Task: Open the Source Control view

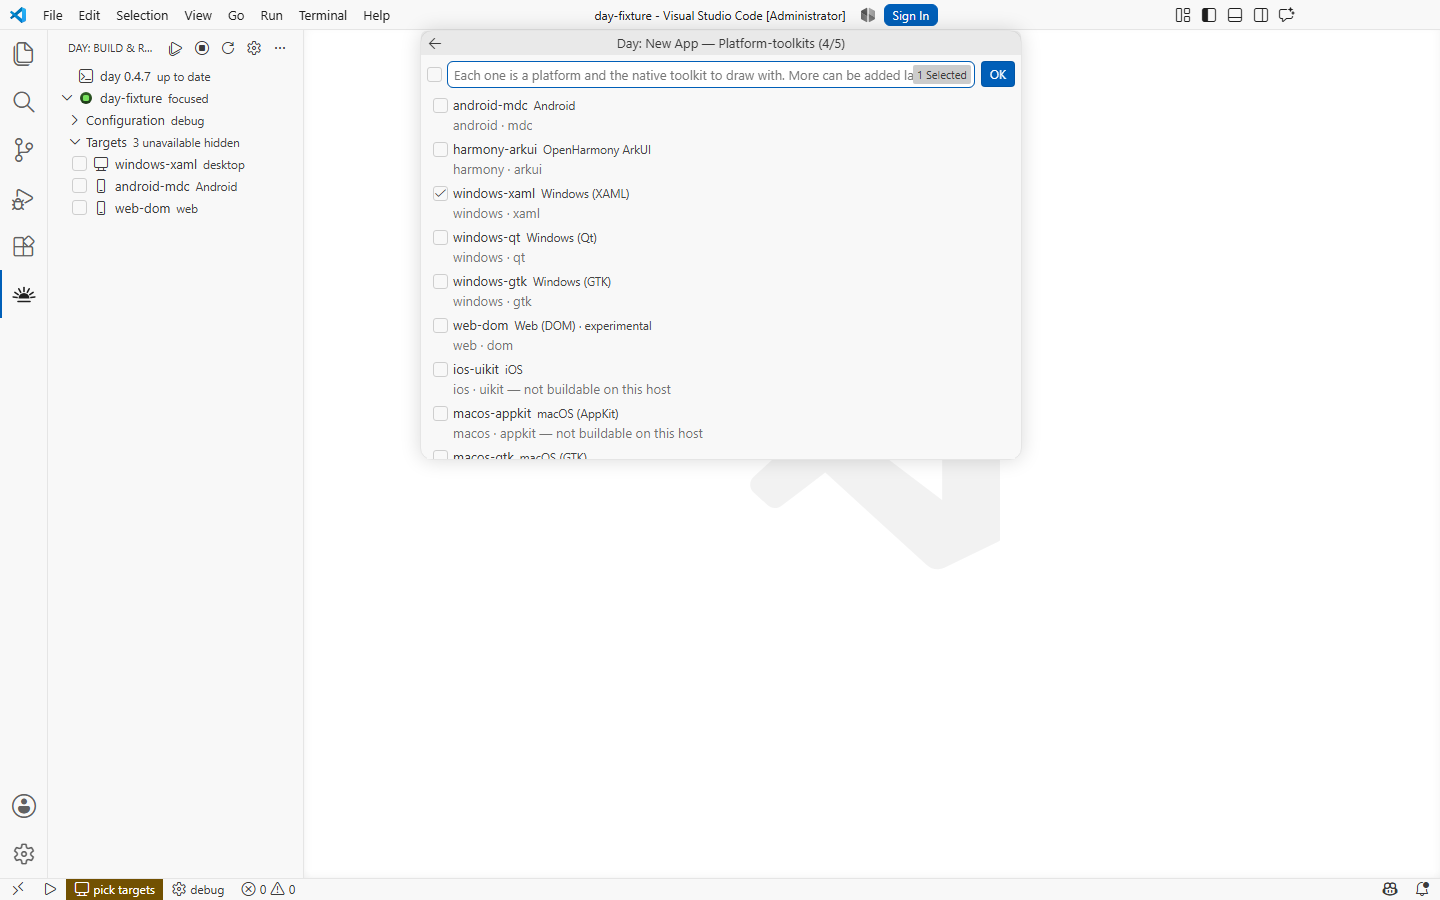Action: (24, 150)
